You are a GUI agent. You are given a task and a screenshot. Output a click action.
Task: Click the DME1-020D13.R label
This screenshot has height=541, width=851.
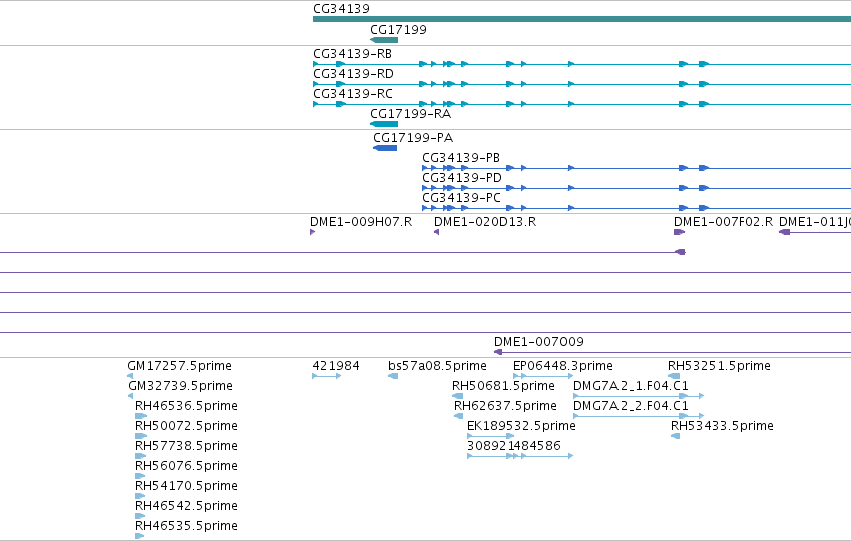pos(485,222)
